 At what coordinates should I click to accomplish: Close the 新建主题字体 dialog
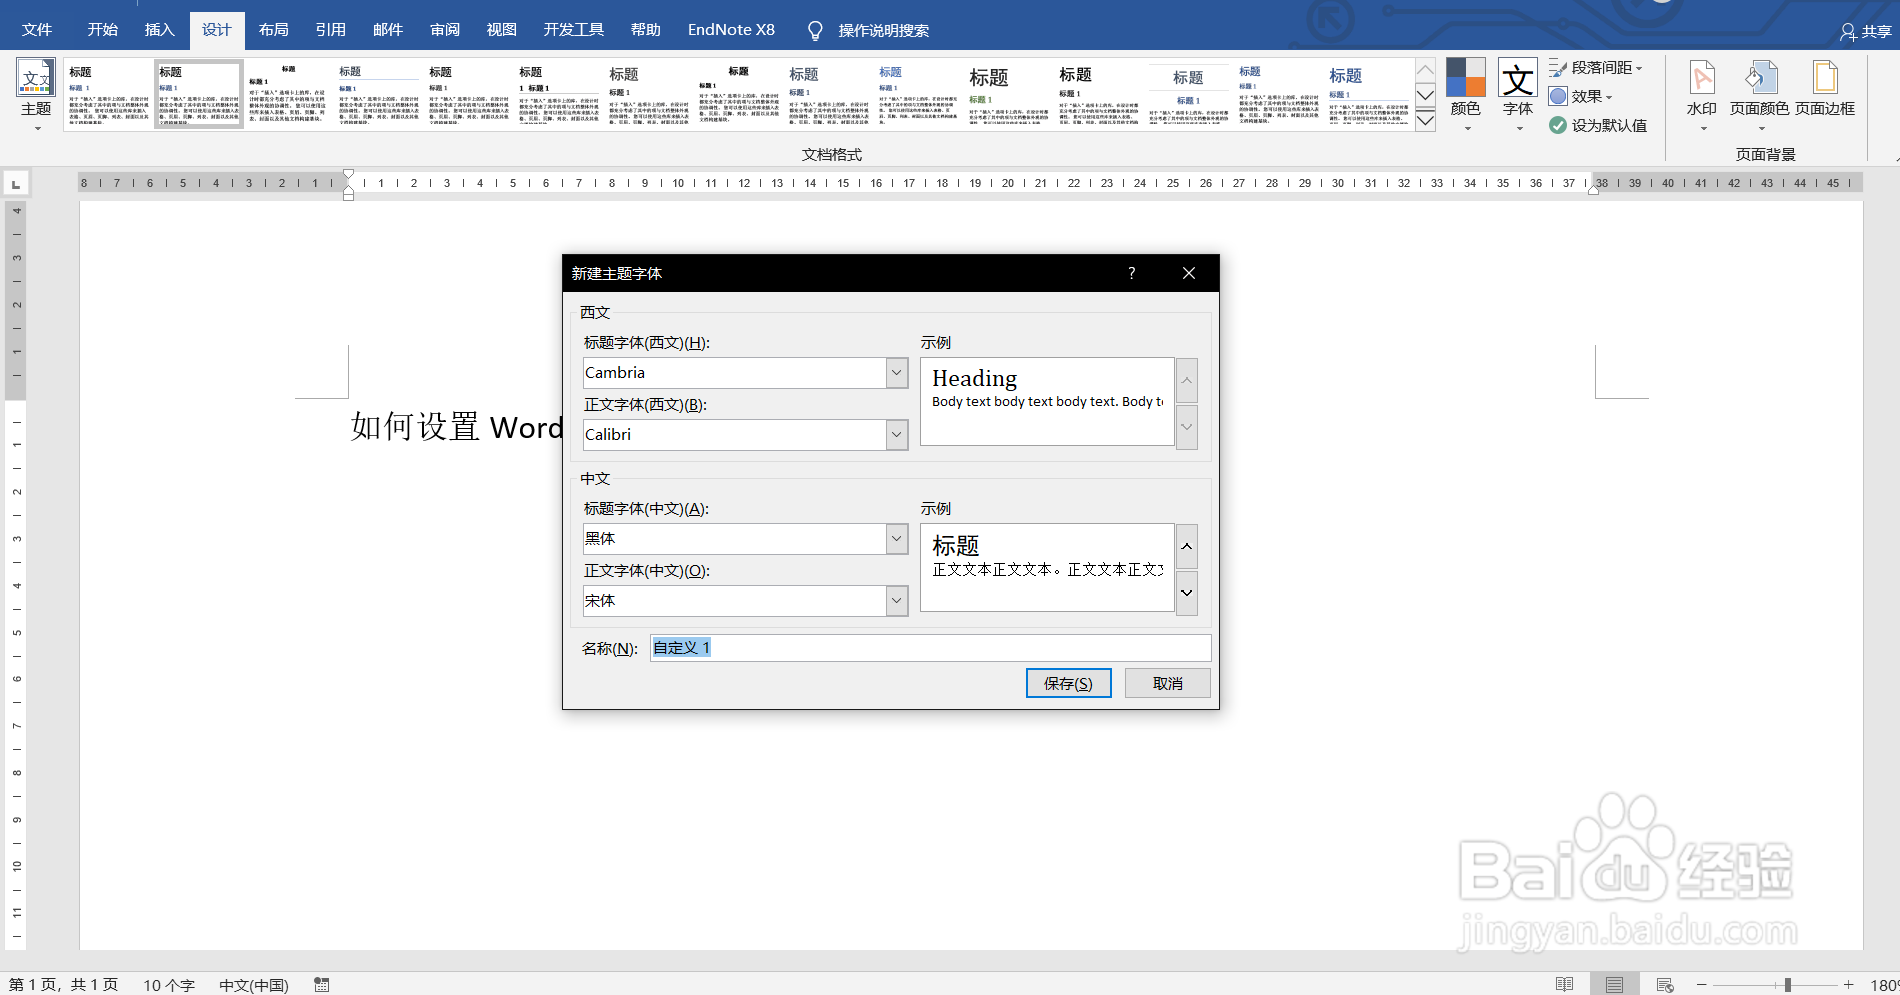click(x=1188, y=273)
